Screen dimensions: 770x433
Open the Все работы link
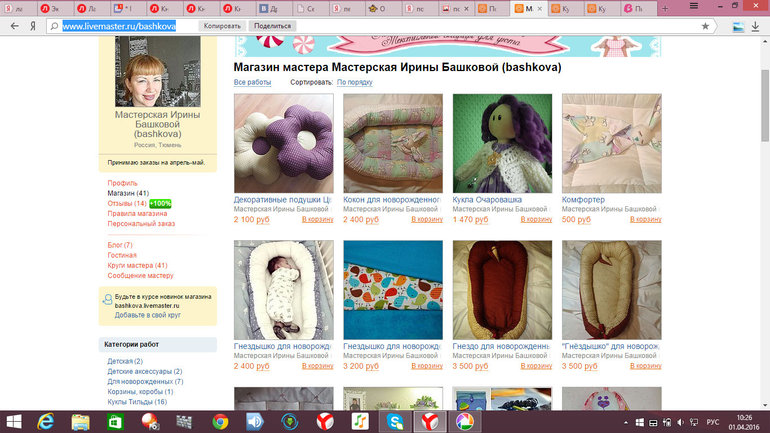point(252,82)
